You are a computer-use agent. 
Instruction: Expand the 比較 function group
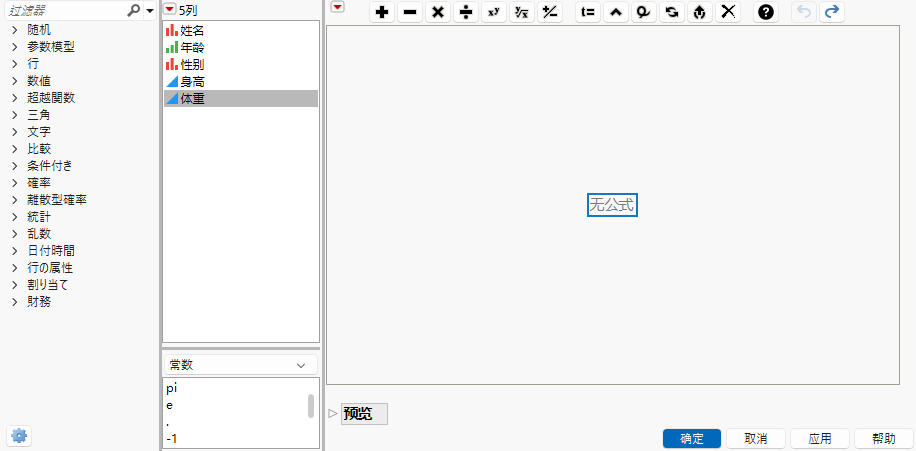(x=15, y=149)
